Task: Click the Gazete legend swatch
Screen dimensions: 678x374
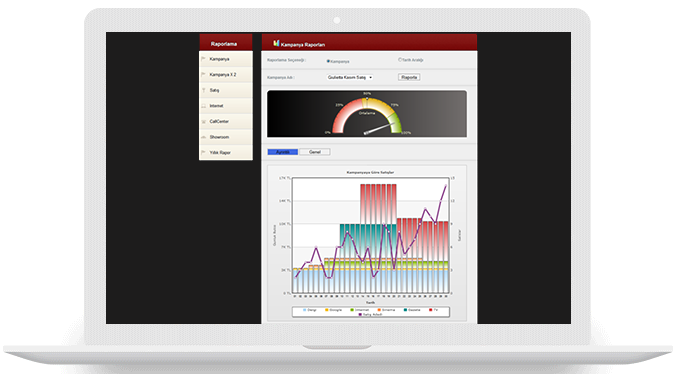Action: pos(405,310)
